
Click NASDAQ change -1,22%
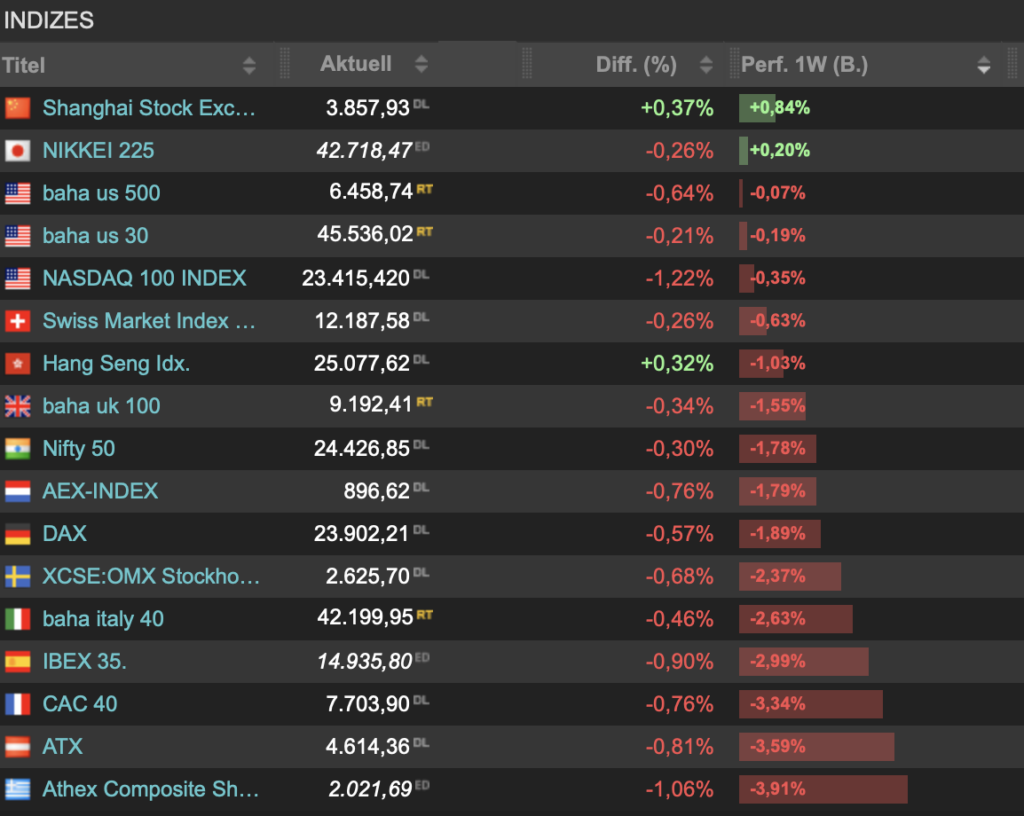[679, 279]
